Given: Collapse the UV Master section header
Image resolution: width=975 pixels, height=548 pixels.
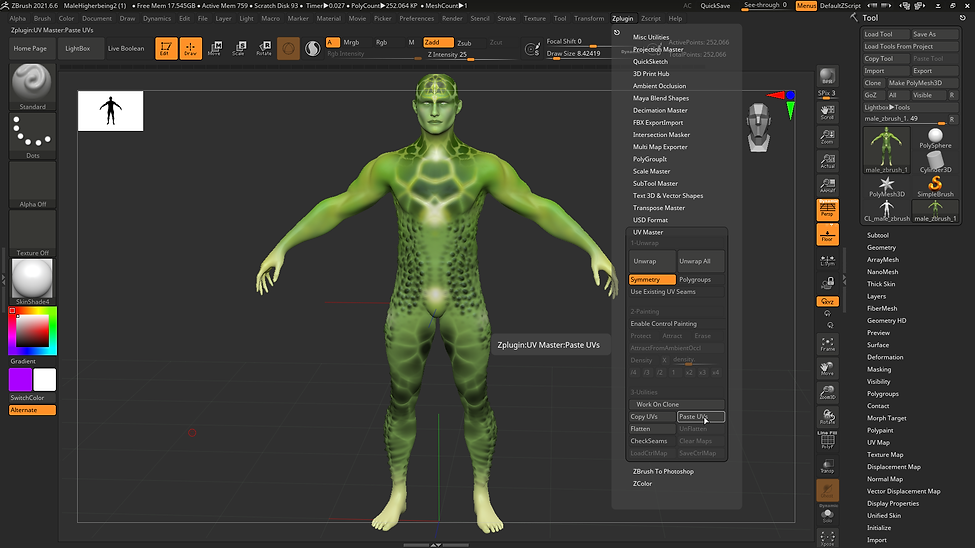Looking at the screenshot, I should pyautogui.click(x=648, y=232).
